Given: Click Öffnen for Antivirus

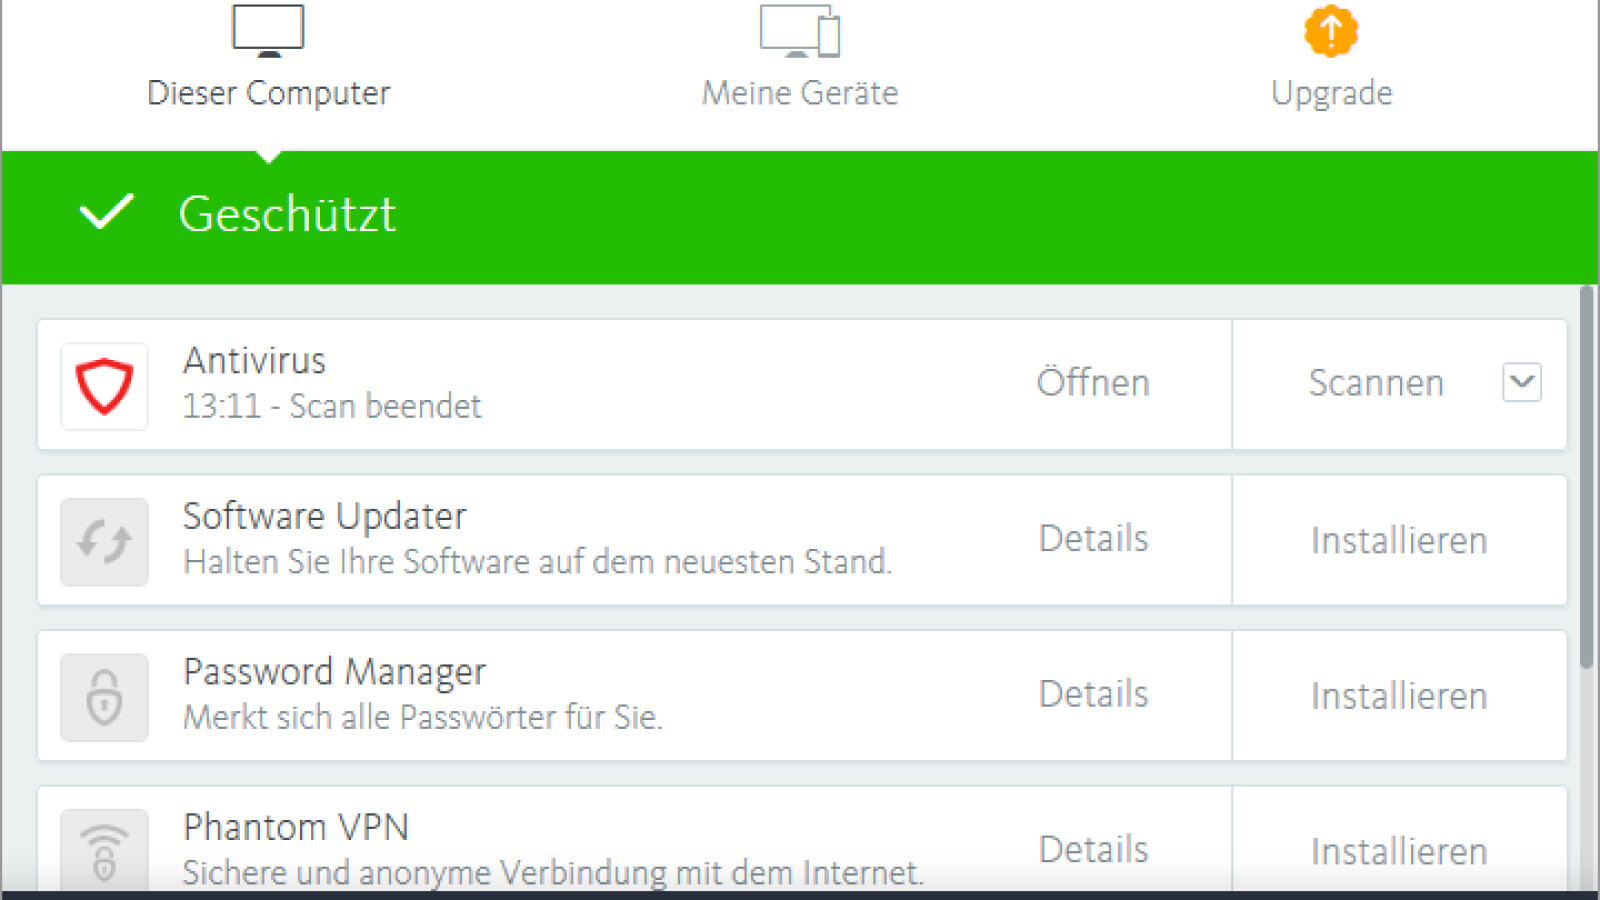Looking at the screenshot, I should pos(1093,383).
